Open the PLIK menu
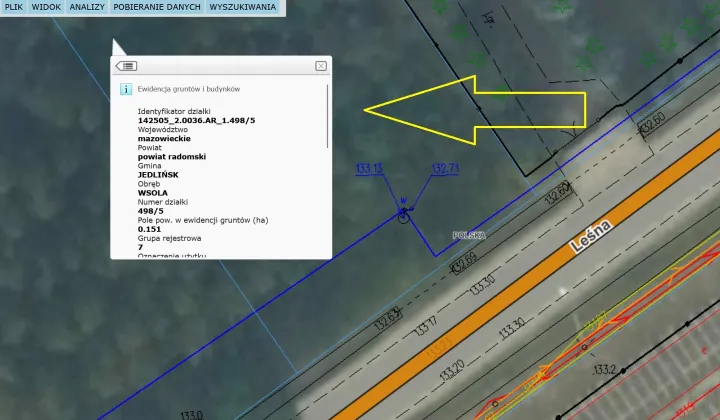720x420 pixels. (x=13, y=7)
